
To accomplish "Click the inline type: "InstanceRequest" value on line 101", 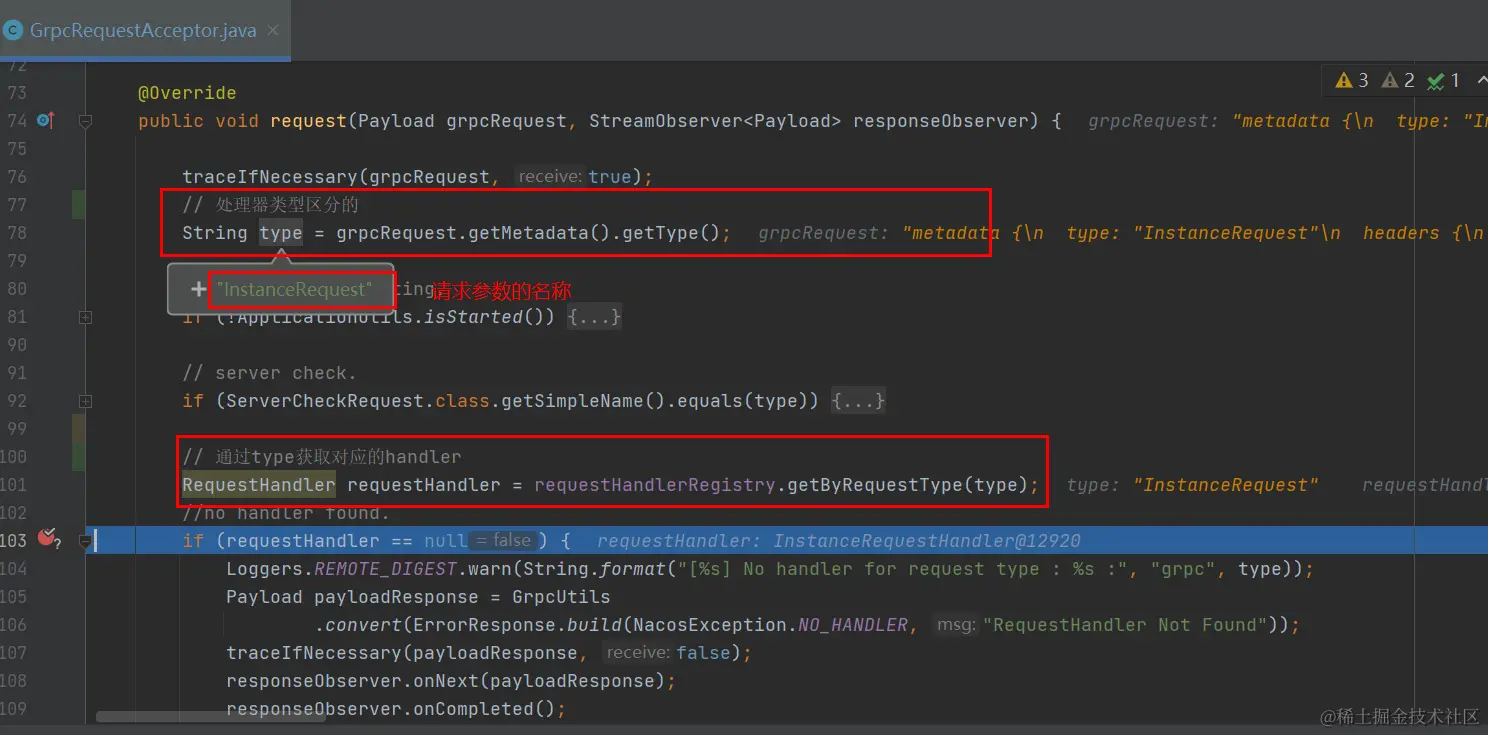I will click(x=1193, y=485).
